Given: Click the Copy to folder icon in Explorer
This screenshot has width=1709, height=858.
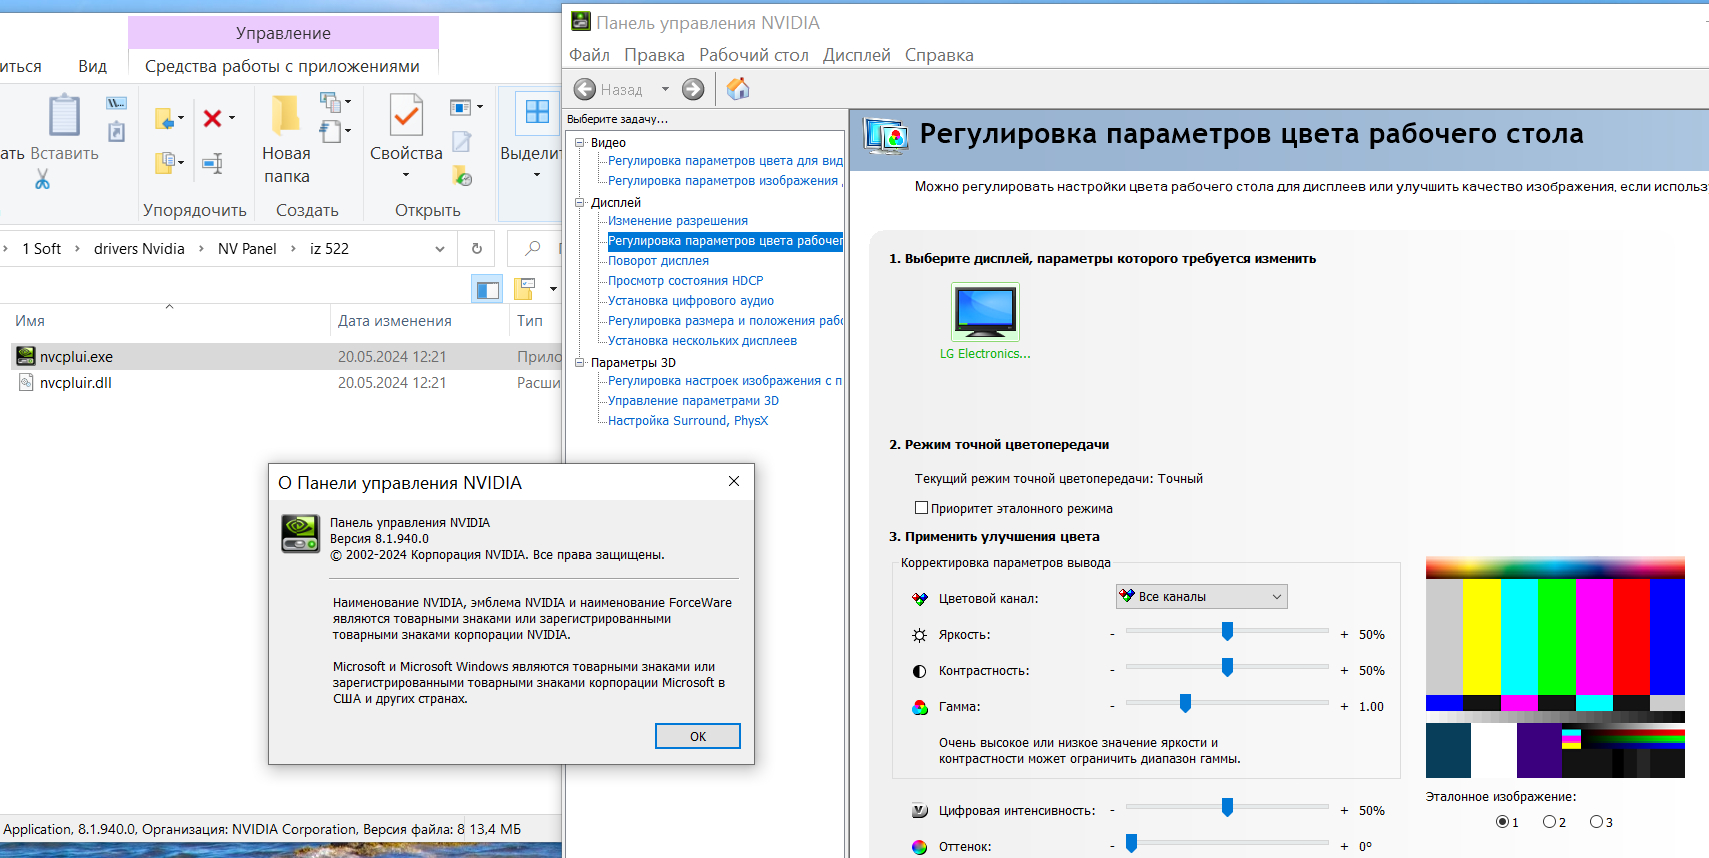Looking at the screenshot, I should click(165, 161).
